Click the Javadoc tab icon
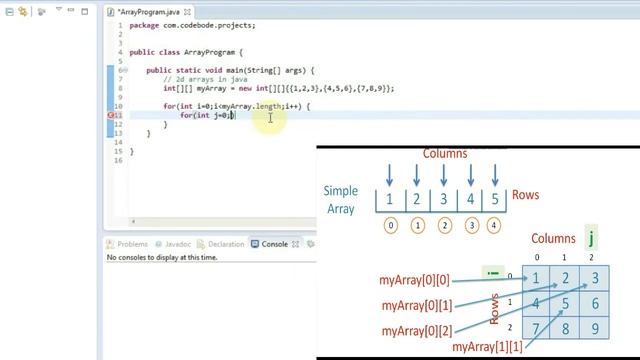Image resolution: width=640 pixels, height=360 pixels. (x=158, y=244)
